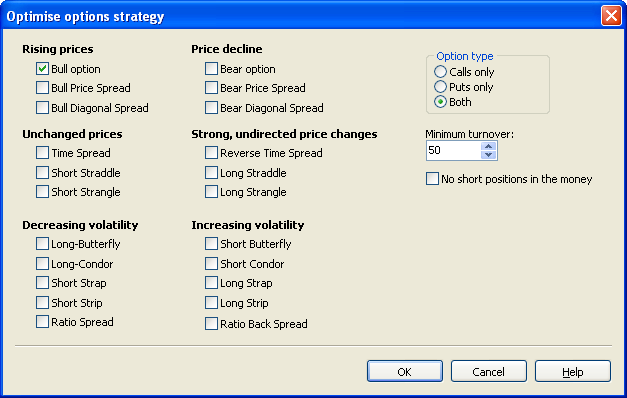This screenshot has width=627, height=398.
Task: Select the Calls only radio button
Action: pyautogui.click(x=440, y=72)
